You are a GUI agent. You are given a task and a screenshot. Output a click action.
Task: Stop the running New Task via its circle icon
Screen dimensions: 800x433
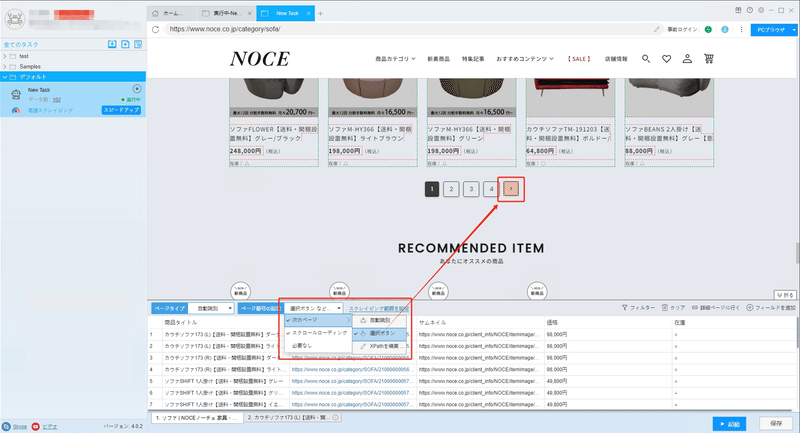pyautogui.click(x=137, y=89)
